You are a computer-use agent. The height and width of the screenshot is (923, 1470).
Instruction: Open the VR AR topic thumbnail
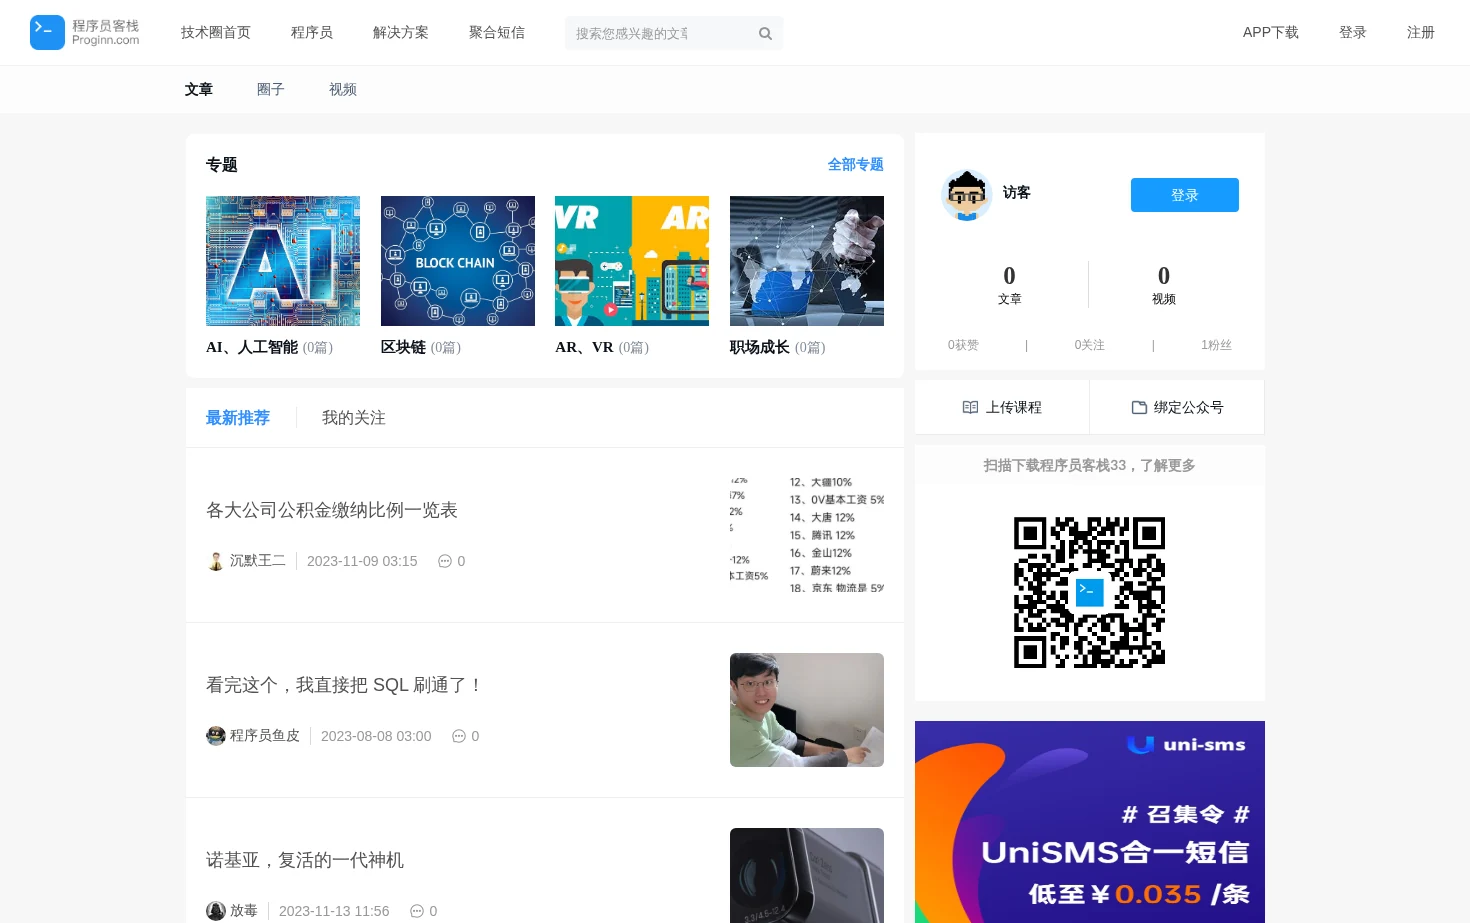632,261
